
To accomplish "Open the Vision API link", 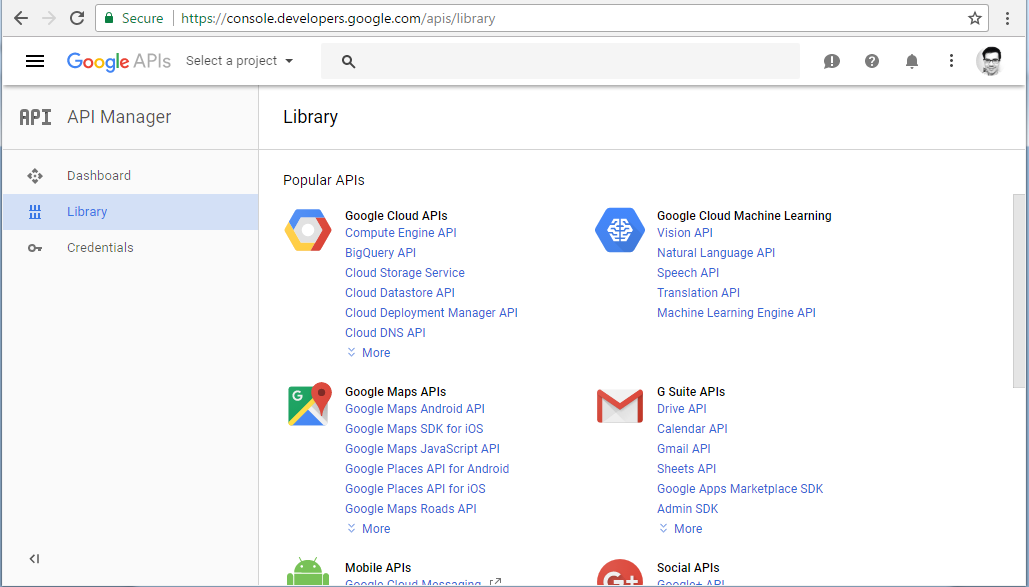I will pyautogui.click(x=684, y=233).
